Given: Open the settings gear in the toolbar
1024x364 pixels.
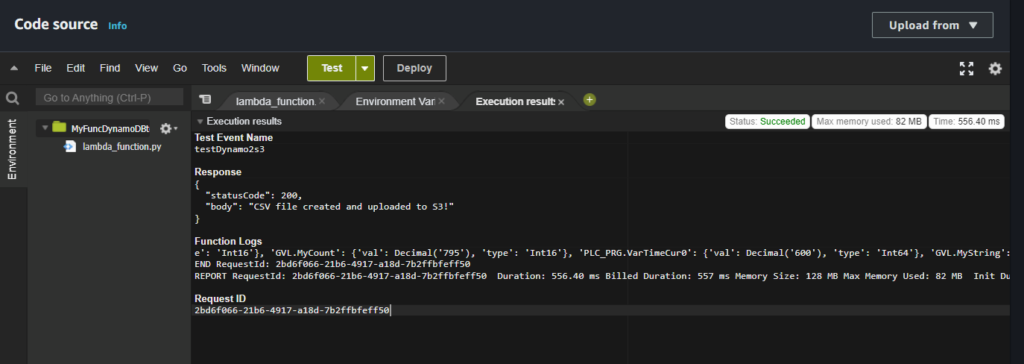Looking at the screenshot, I should 995,69.
